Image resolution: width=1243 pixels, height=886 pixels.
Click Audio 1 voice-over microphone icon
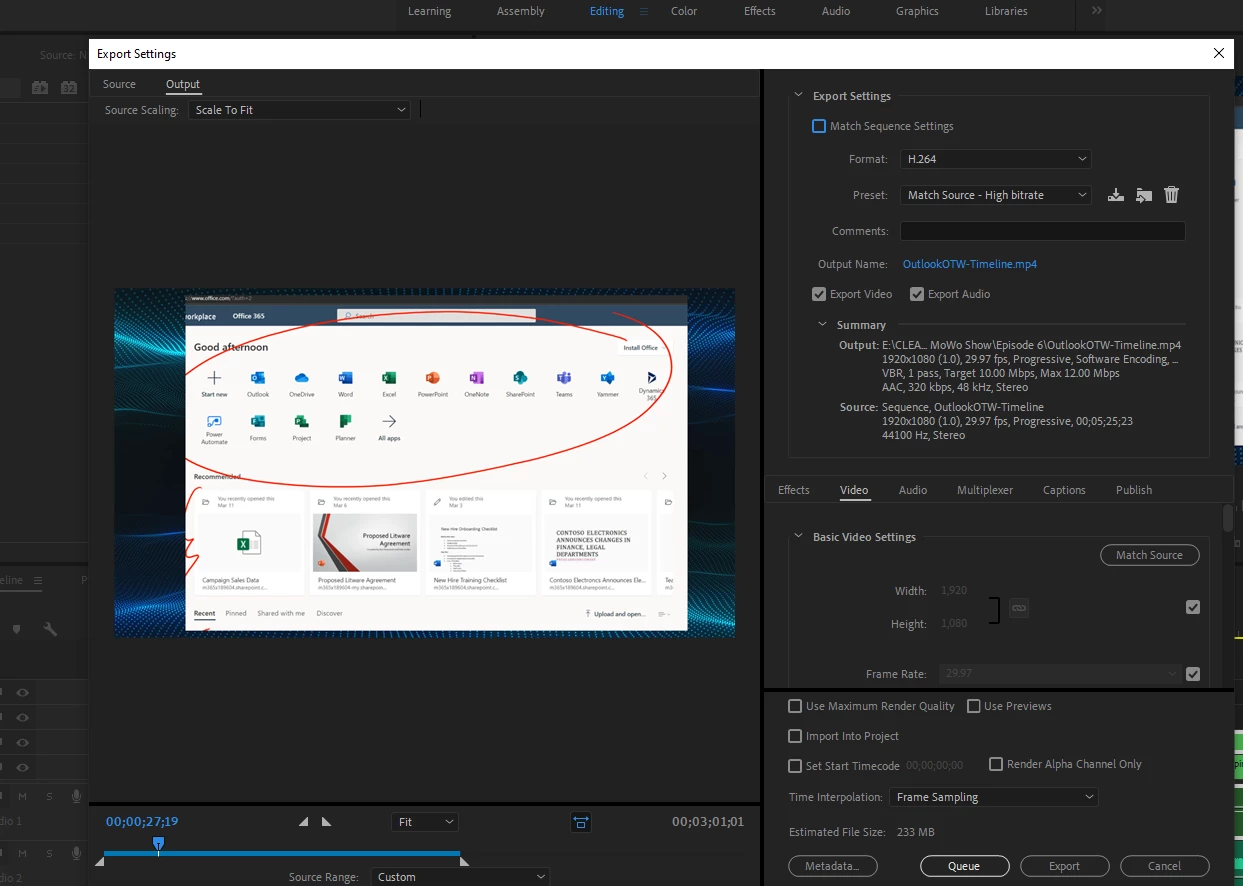coord(76,796)
